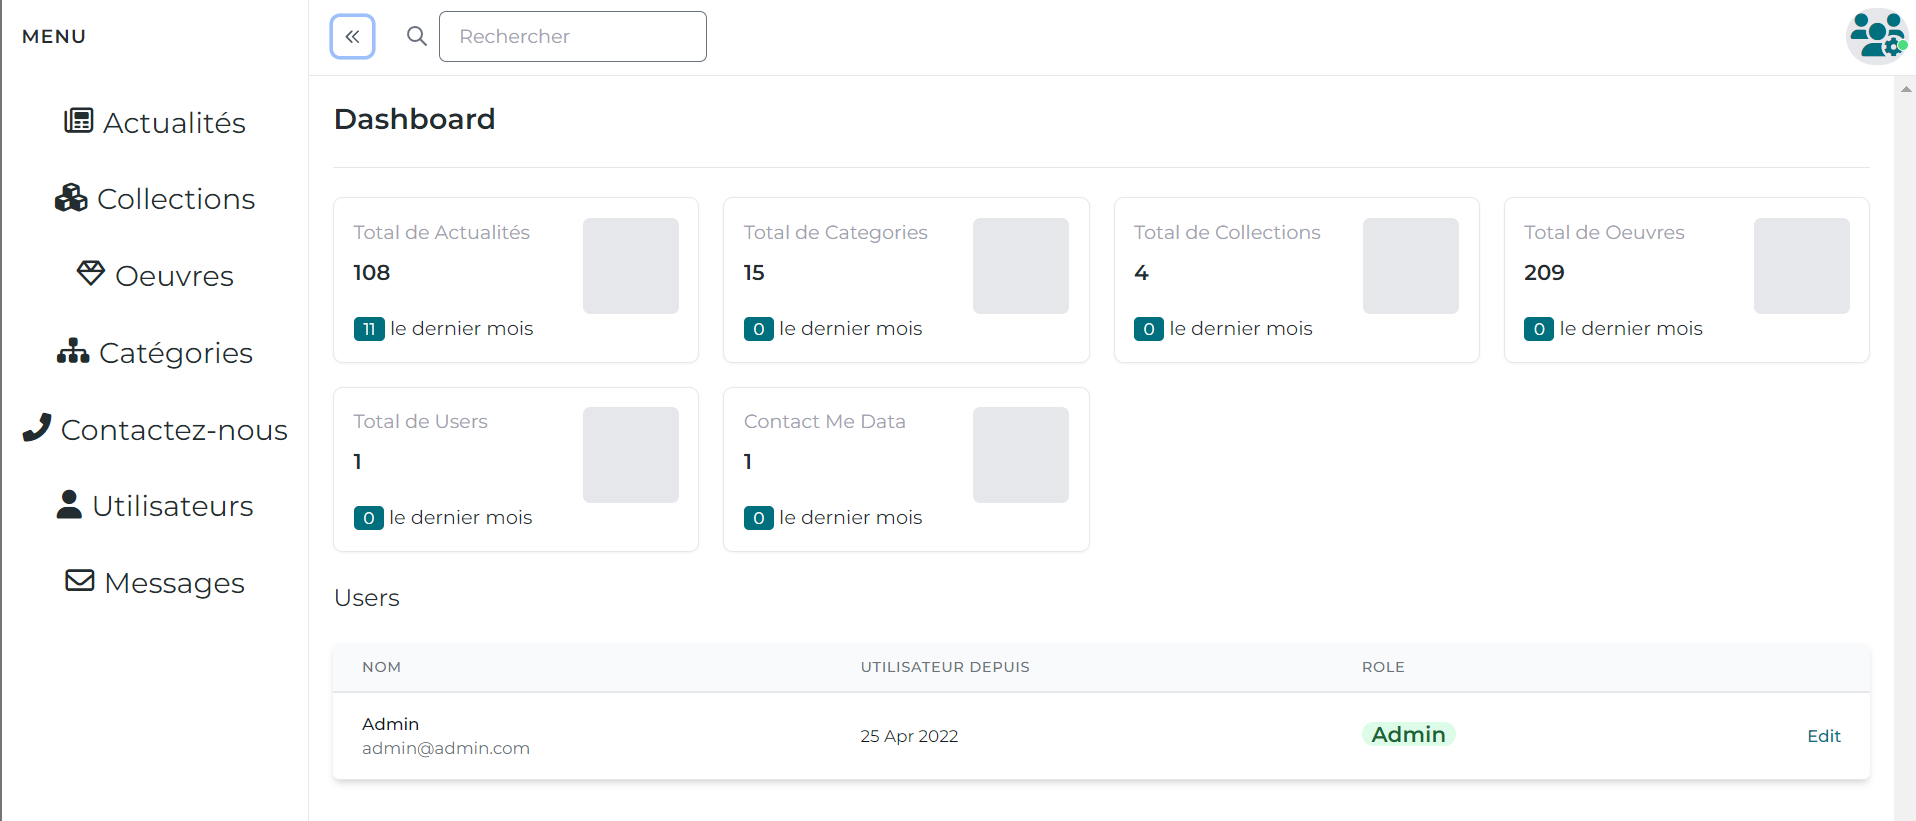Click the Dashboard page heading
This screenshot has width=1916, height=821.
pos(415,119)
